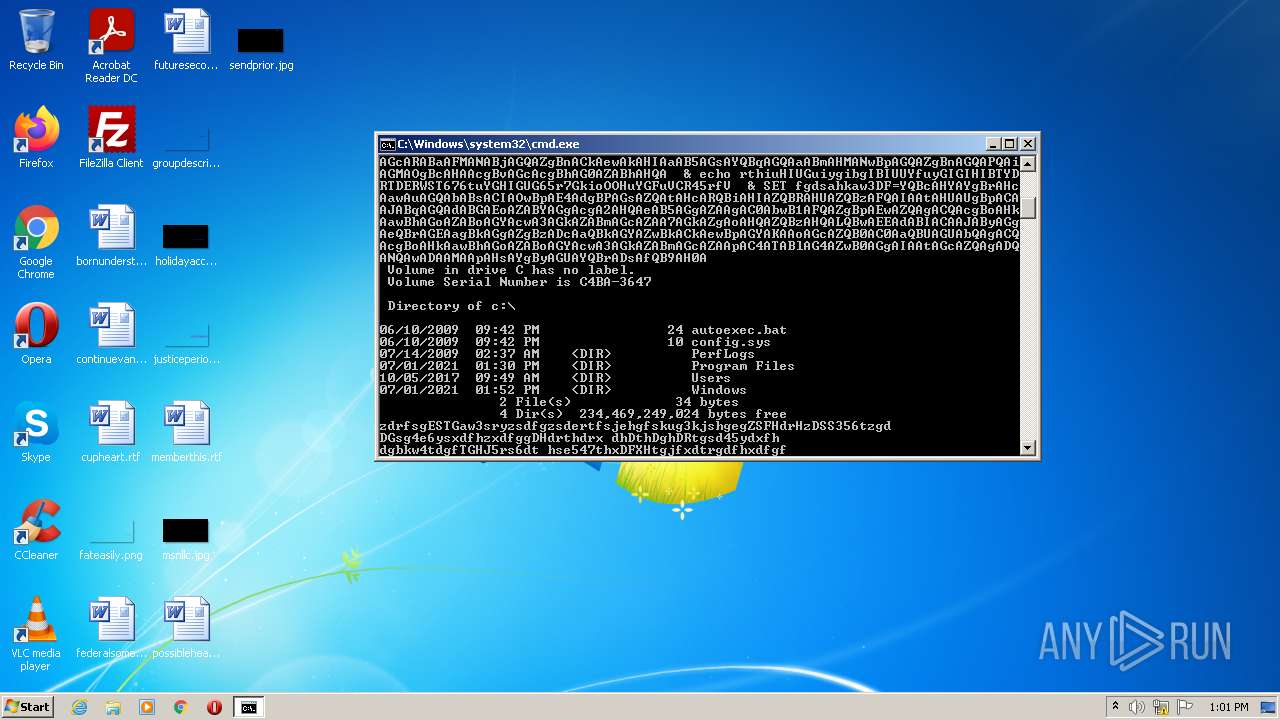The height and width of the screenshot is (720, 1280).
Task: Select the federalsome Word document
Action: [111, 628]
